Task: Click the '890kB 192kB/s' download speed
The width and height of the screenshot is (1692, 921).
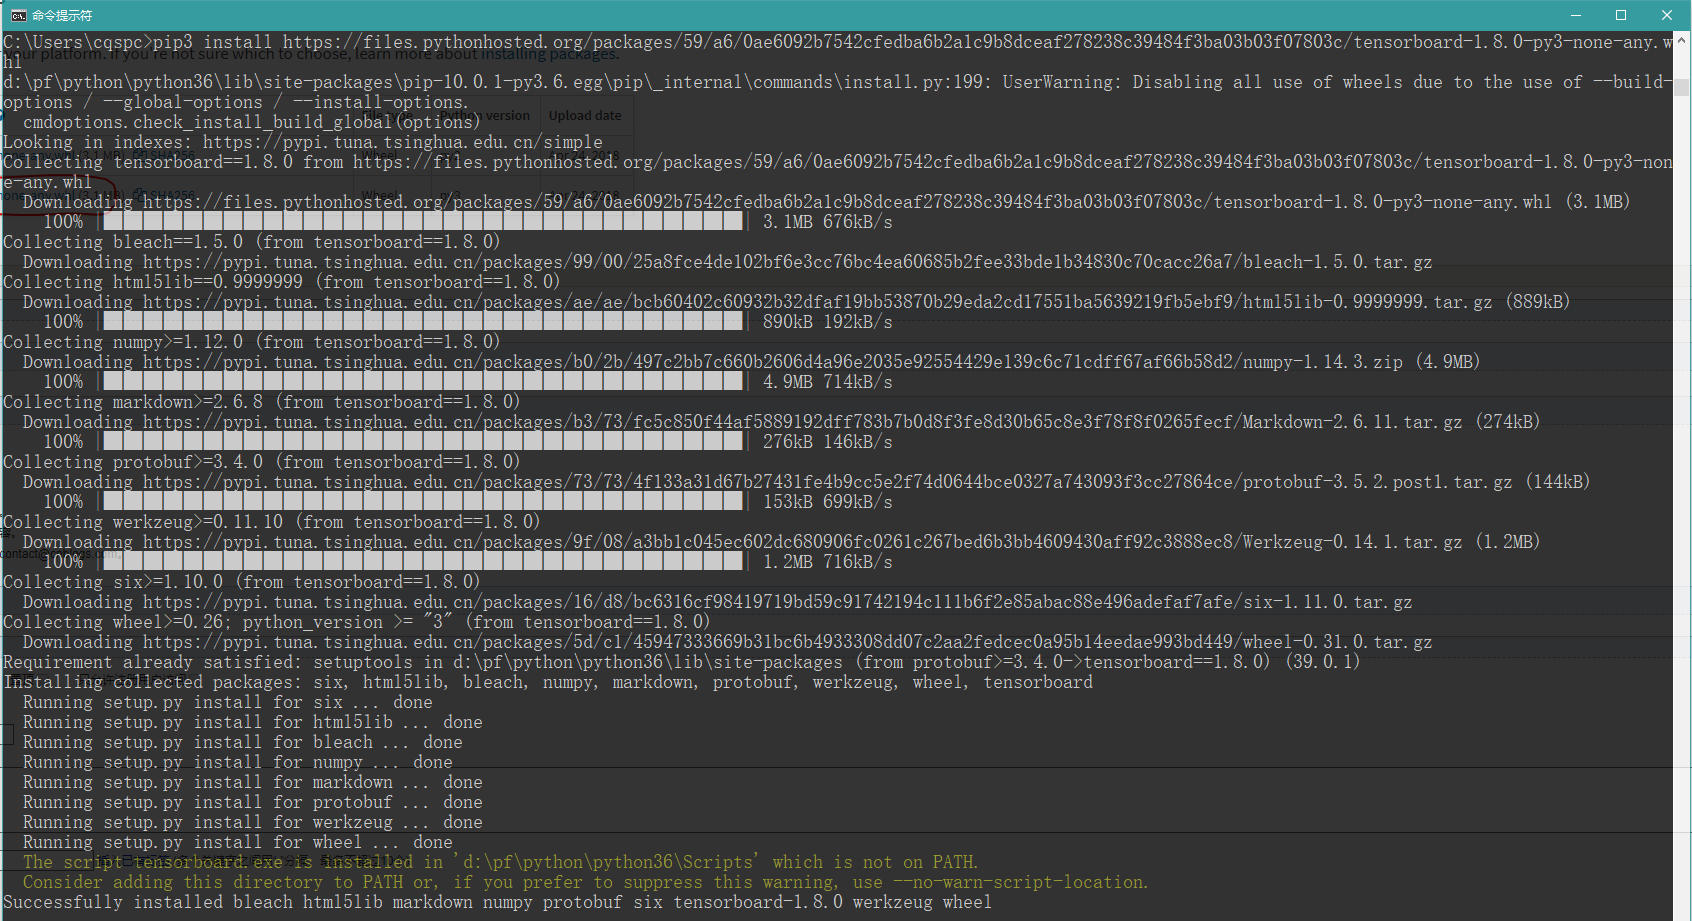Action: point(828,322)
